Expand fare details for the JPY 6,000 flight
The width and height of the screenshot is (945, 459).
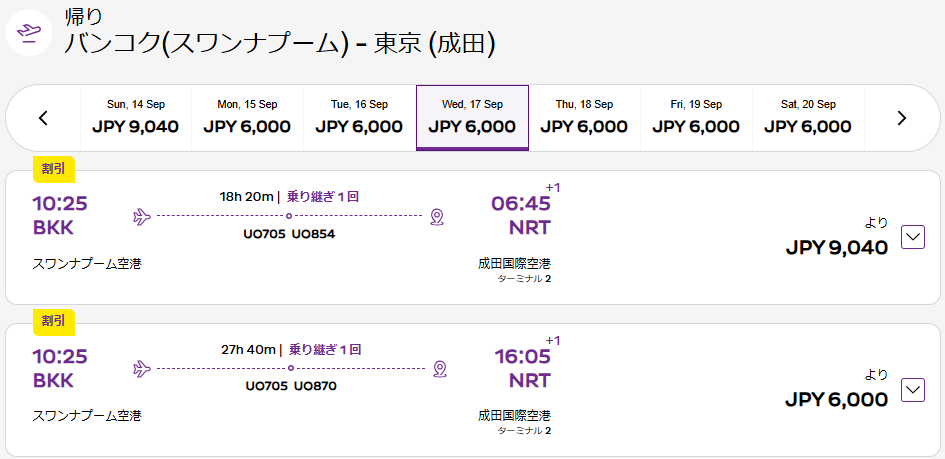(912, 390)
